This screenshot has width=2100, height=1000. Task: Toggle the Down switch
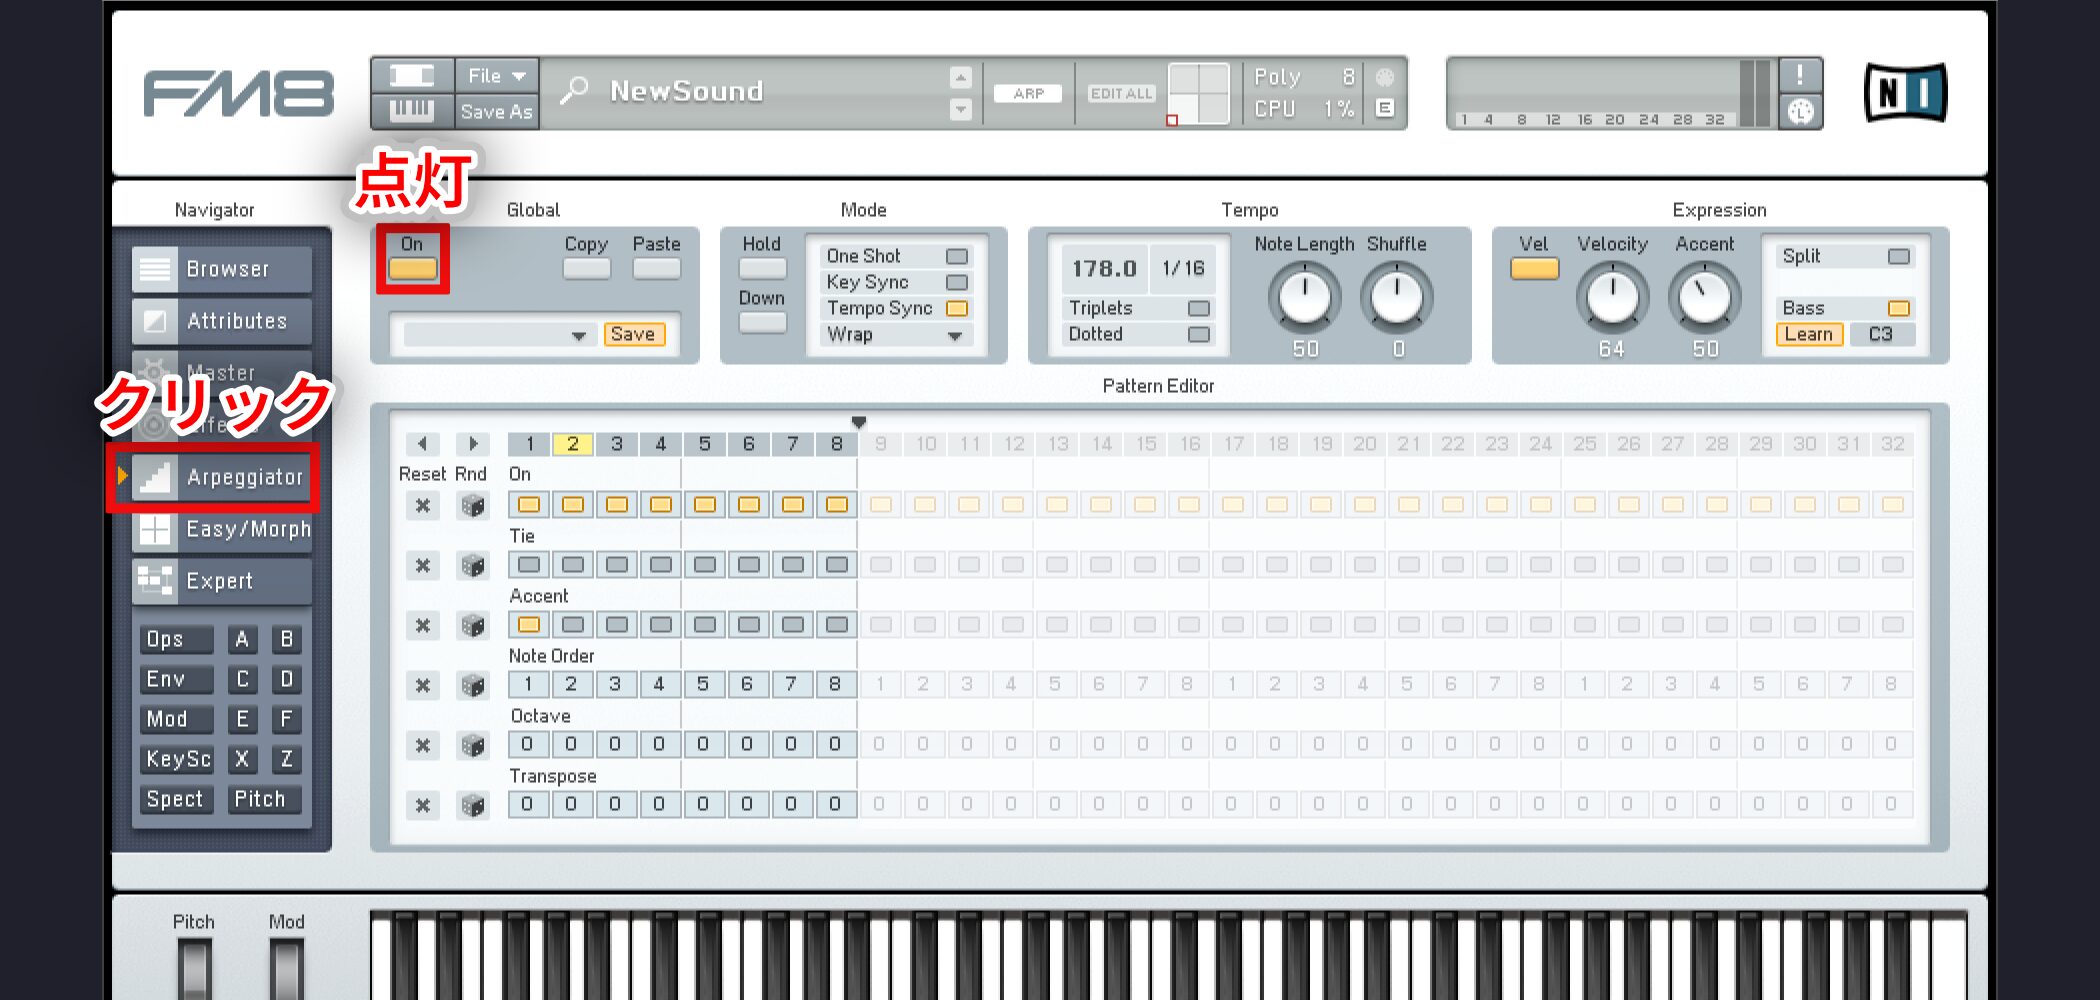(762, 323)
